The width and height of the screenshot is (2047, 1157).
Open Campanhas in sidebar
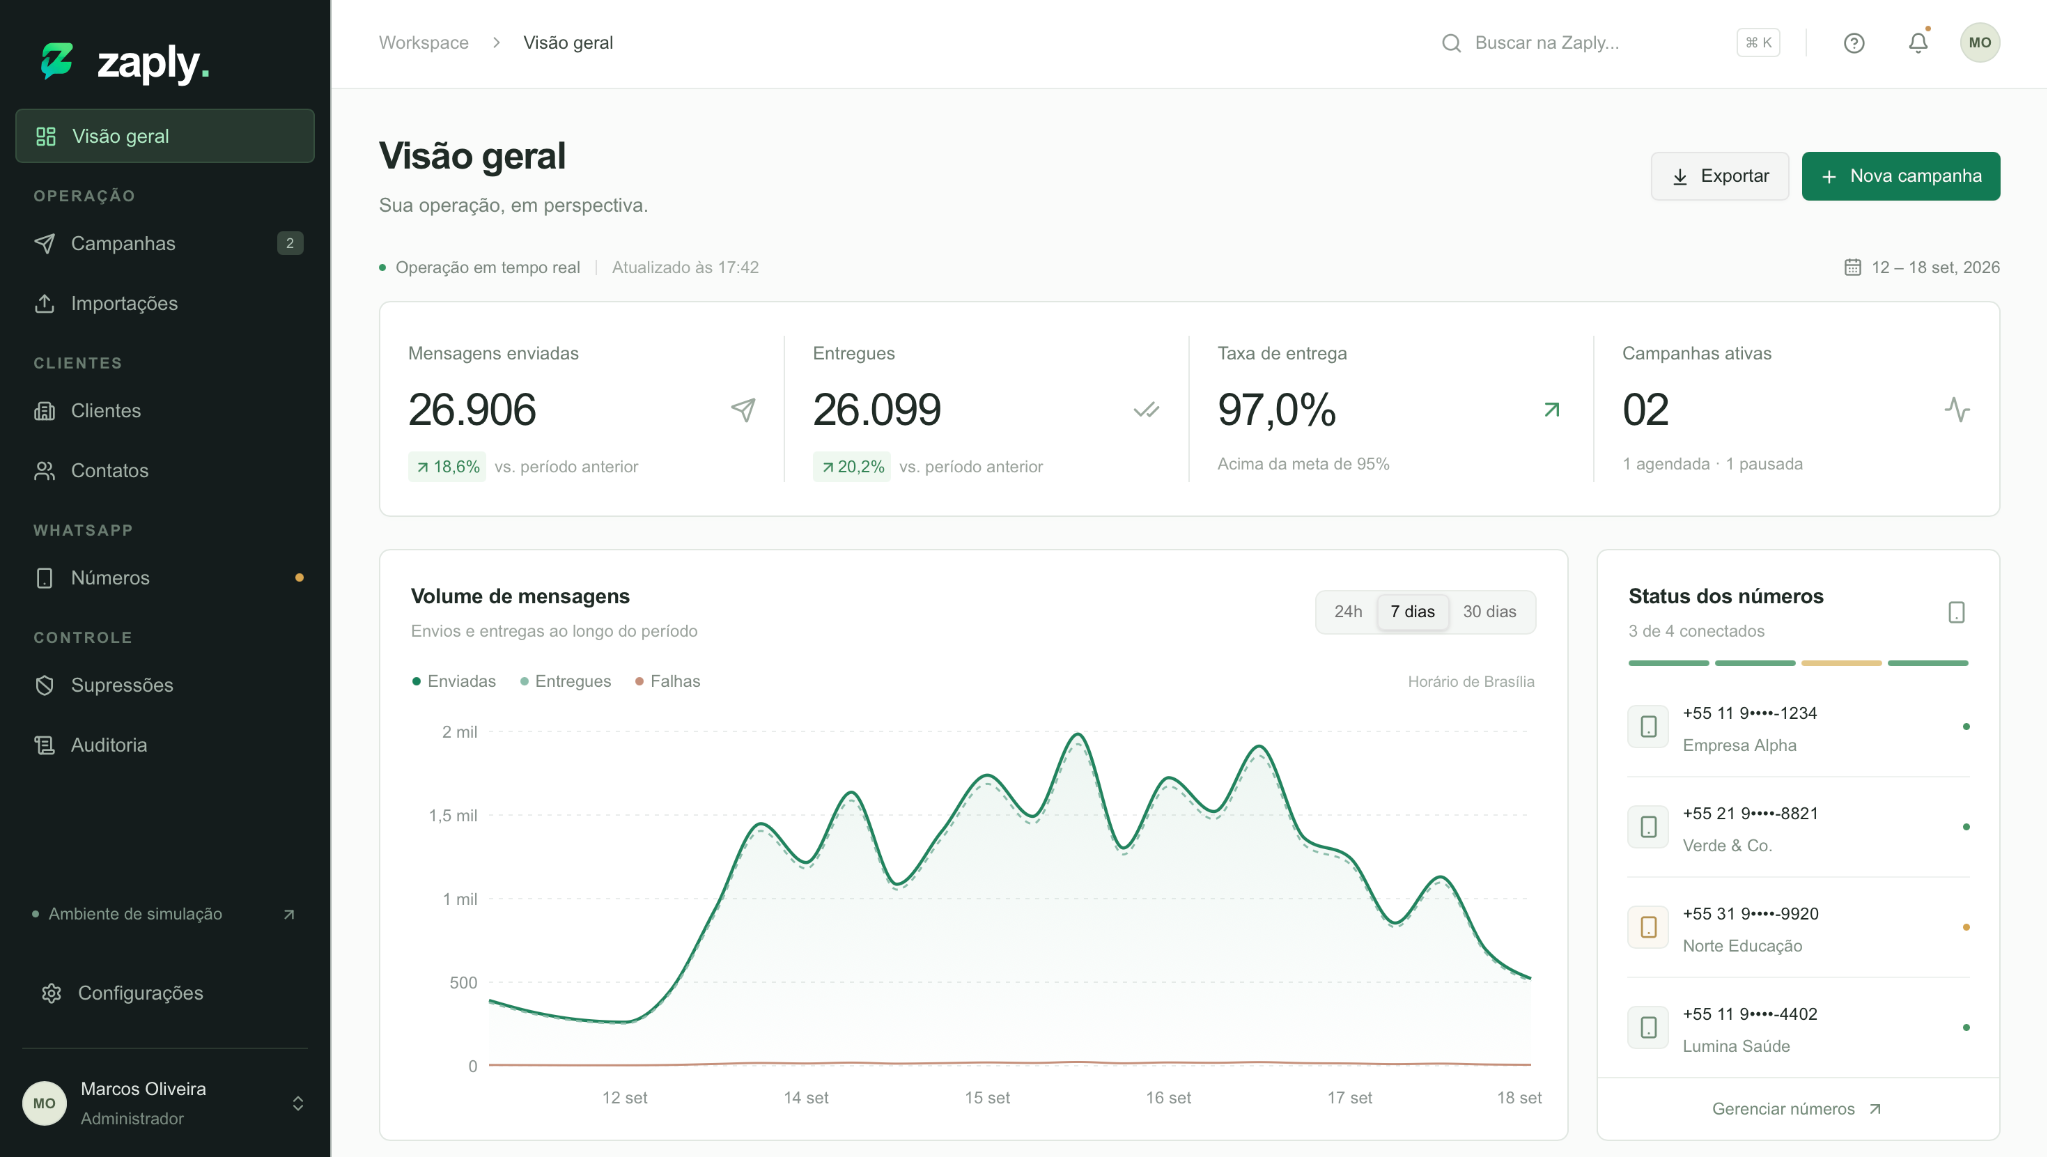click(165, 243)
